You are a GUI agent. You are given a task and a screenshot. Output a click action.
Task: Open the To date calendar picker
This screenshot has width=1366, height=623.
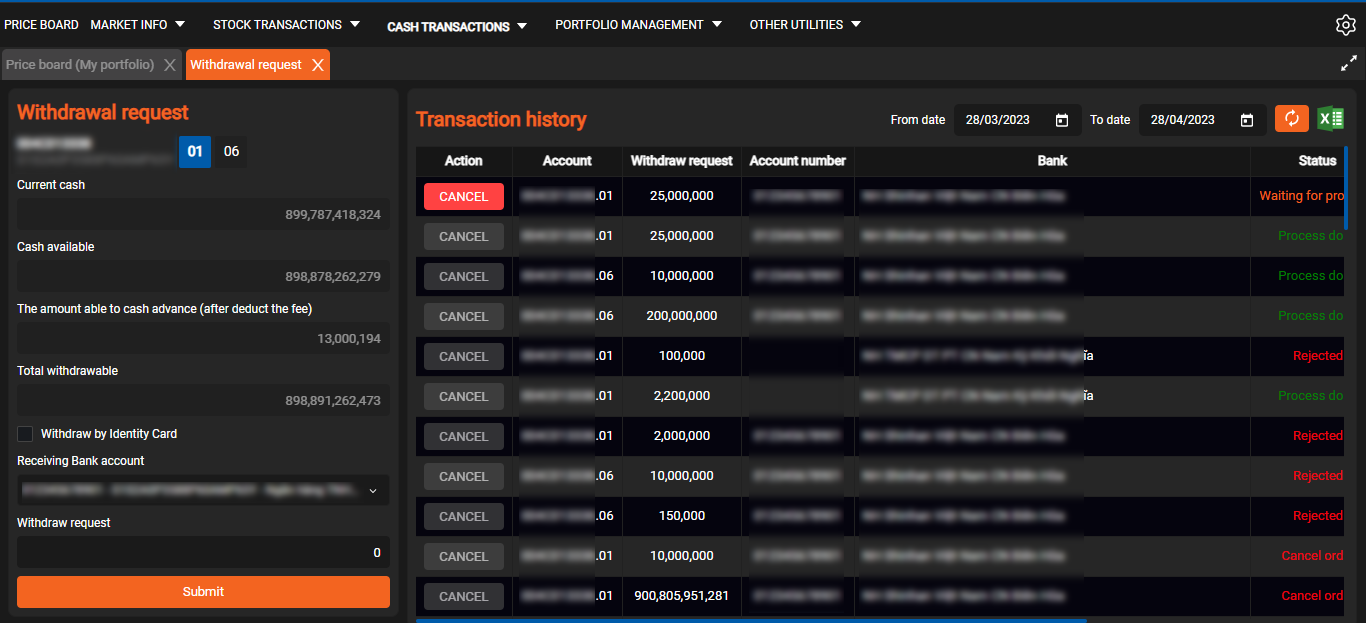(1247, 120)
